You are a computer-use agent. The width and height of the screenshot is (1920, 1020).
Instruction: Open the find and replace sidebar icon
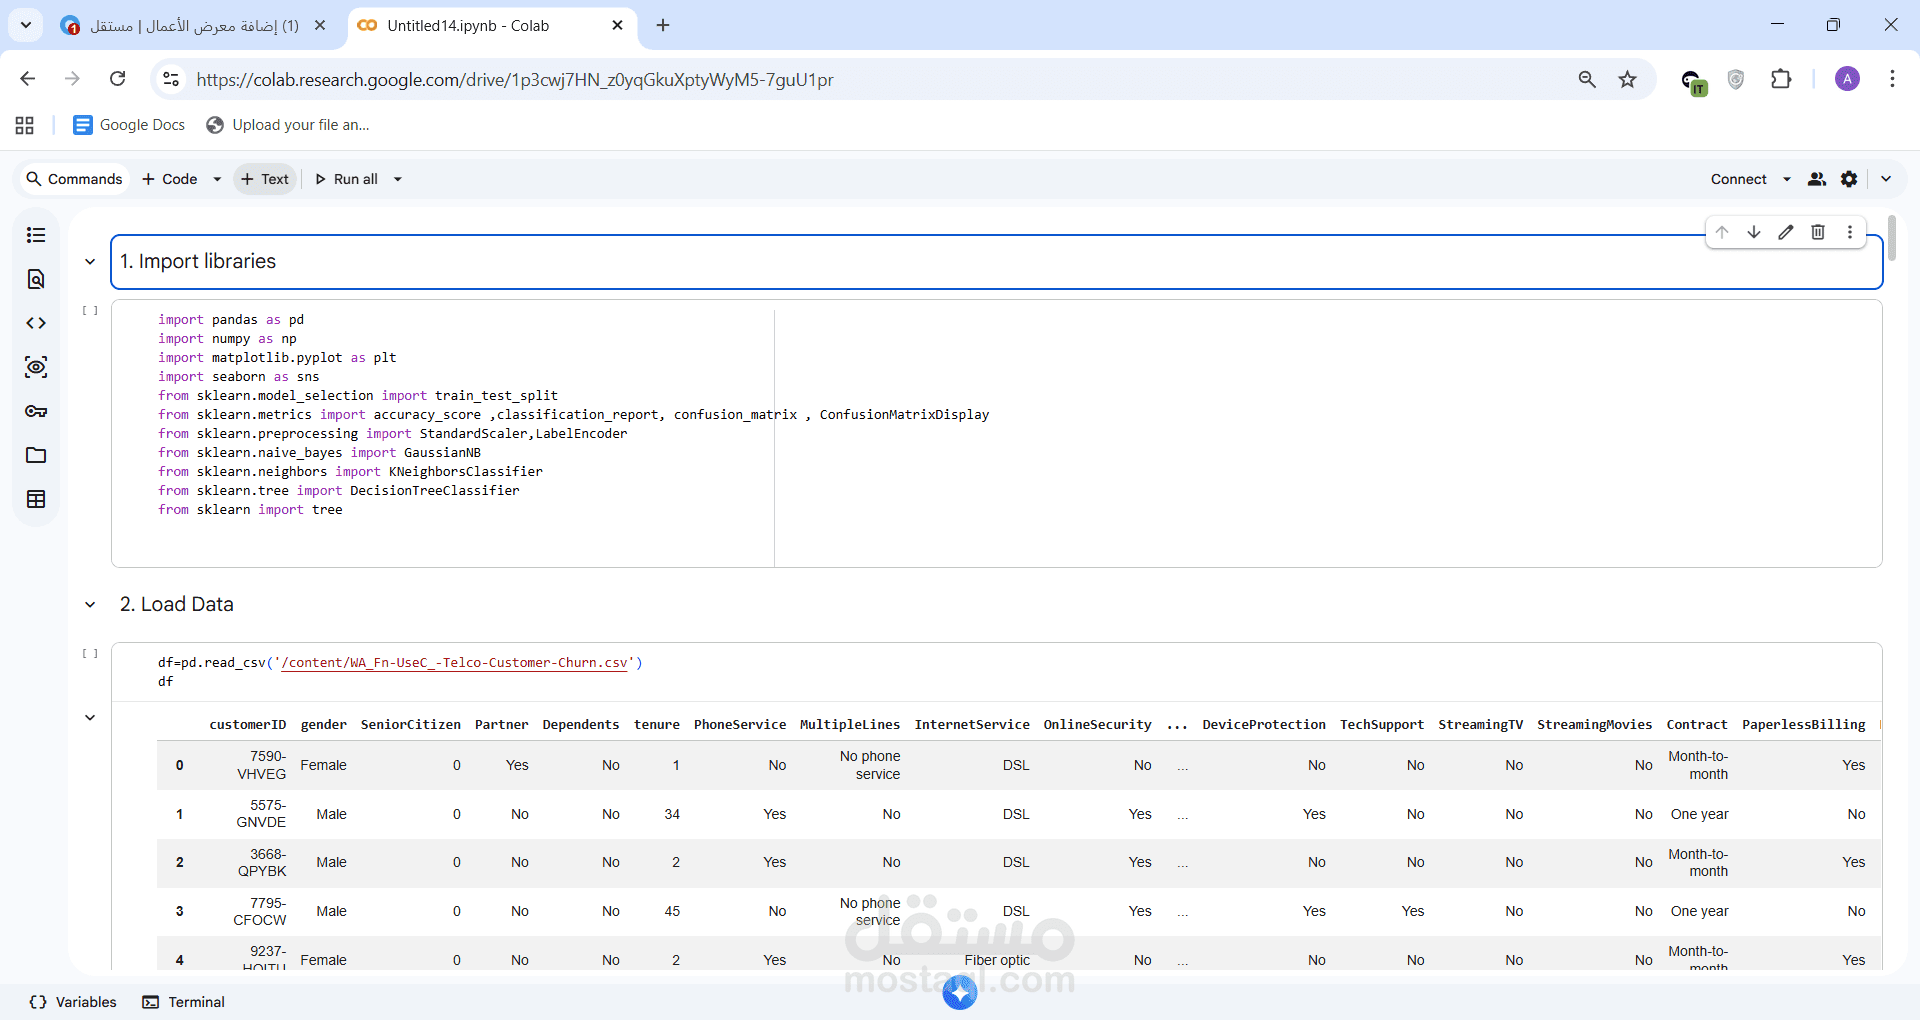pyautogui.click(x=36, y=279)
